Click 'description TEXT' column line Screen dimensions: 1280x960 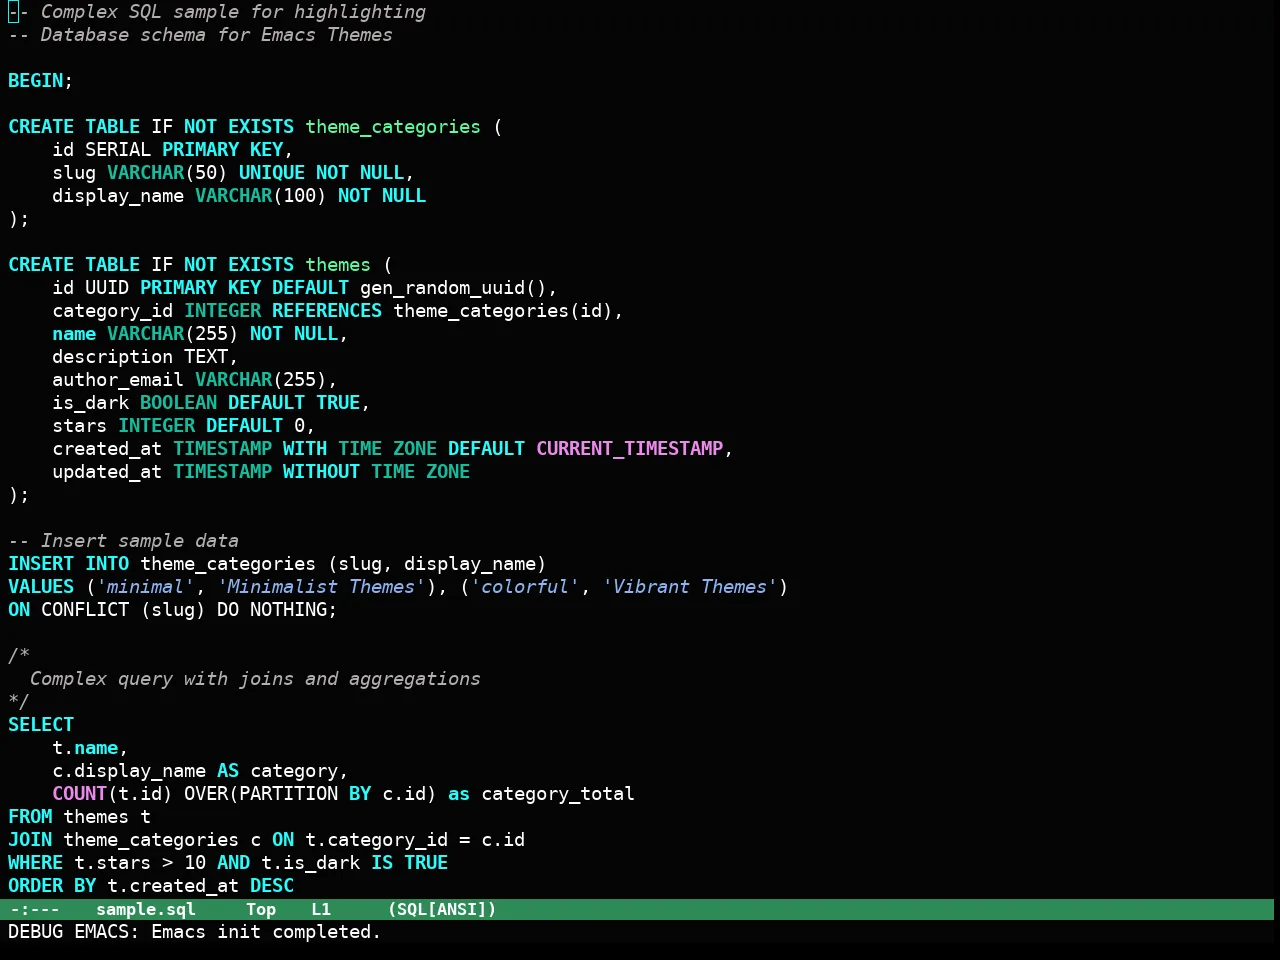[x=146, y=357]
